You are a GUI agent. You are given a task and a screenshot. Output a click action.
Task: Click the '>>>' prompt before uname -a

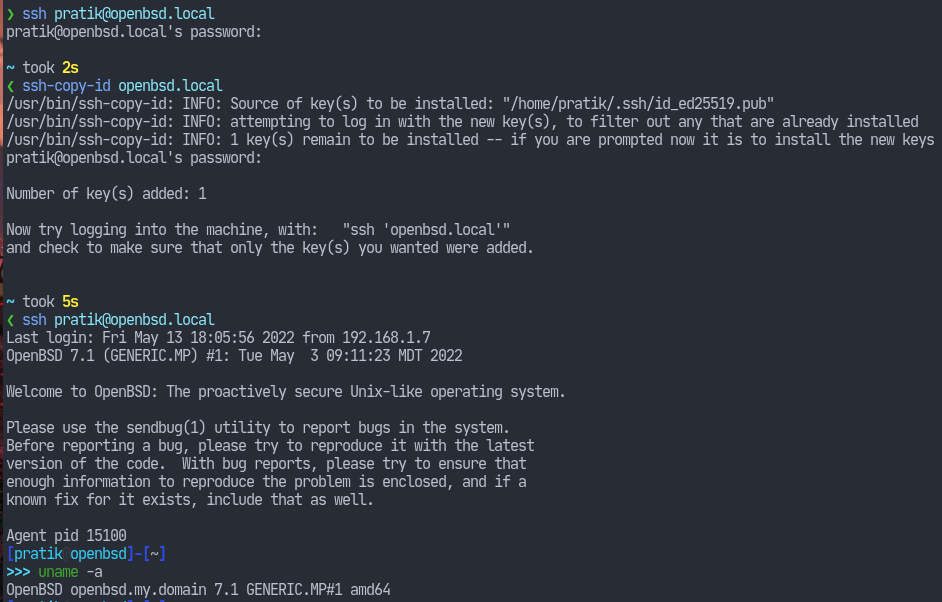point(19,572)
